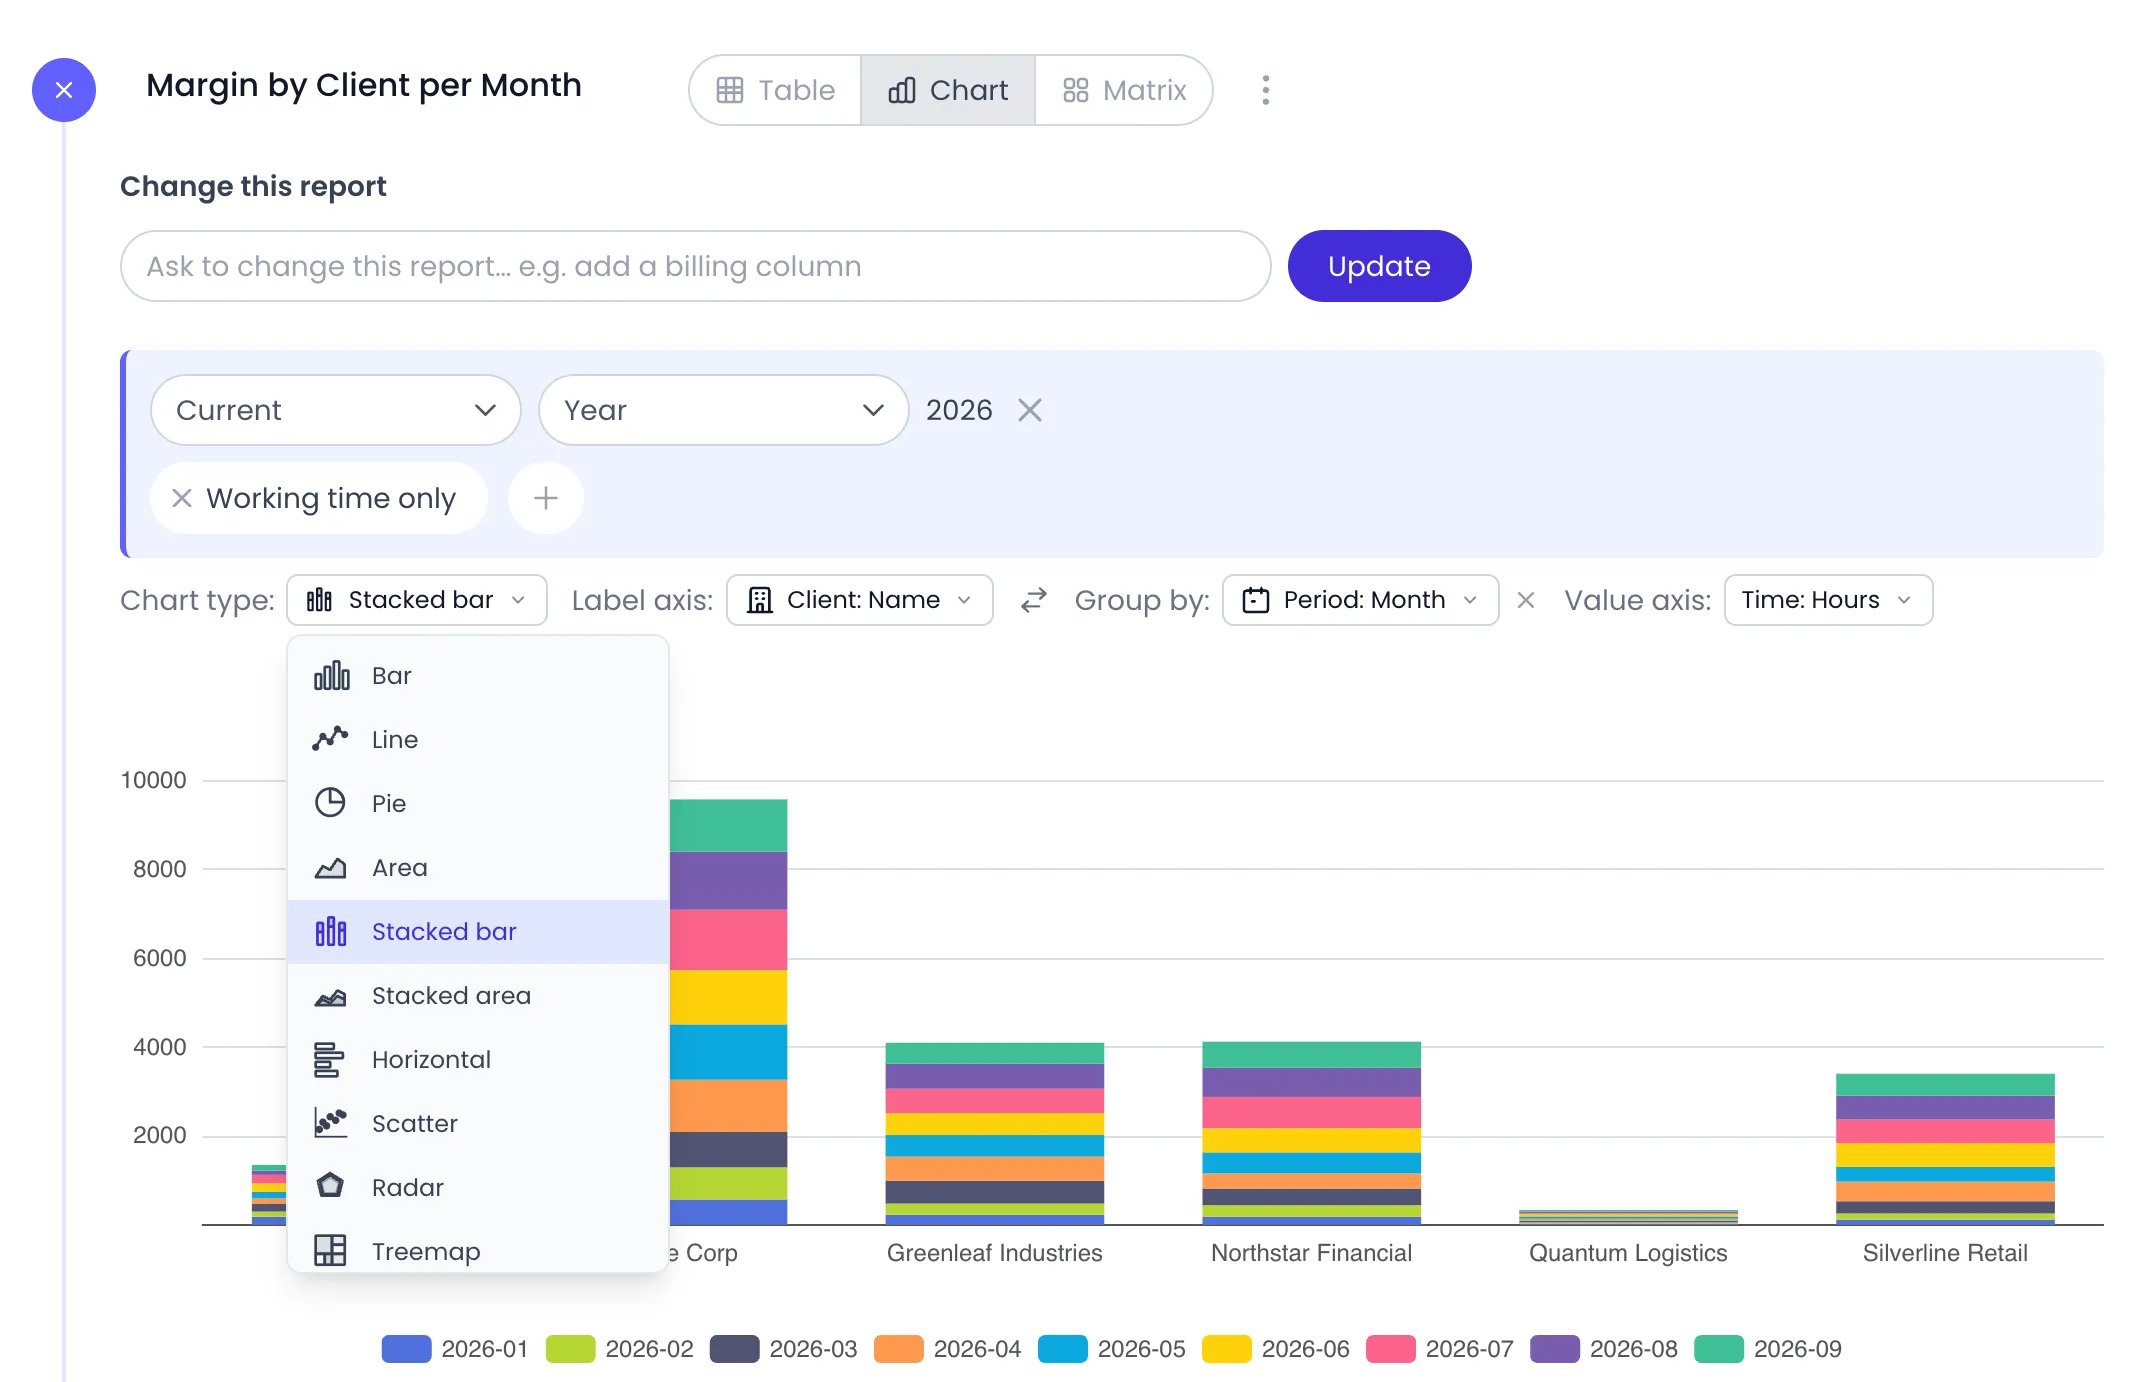Click the Greenleaf Industries stacked bar
This screenshot has height=1382, width=2152.
(995, 1133)
